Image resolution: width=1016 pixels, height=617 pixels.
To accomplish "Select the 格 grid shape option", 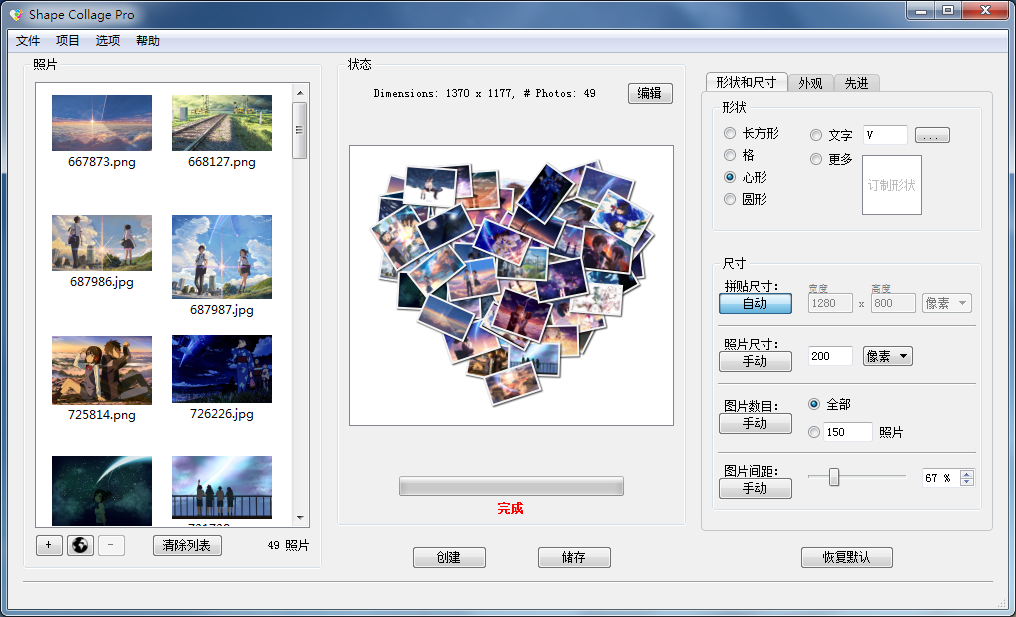I will pos(730,156).
